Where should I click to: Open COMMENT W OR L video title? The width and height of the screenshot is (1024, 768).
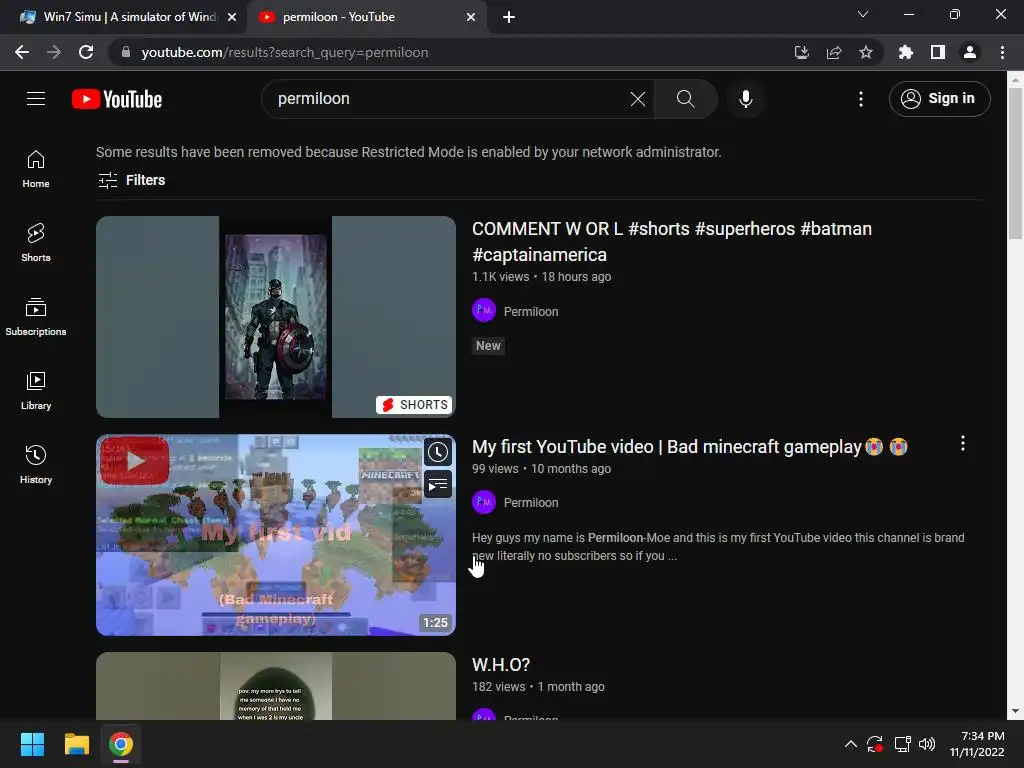coord(671,242)
